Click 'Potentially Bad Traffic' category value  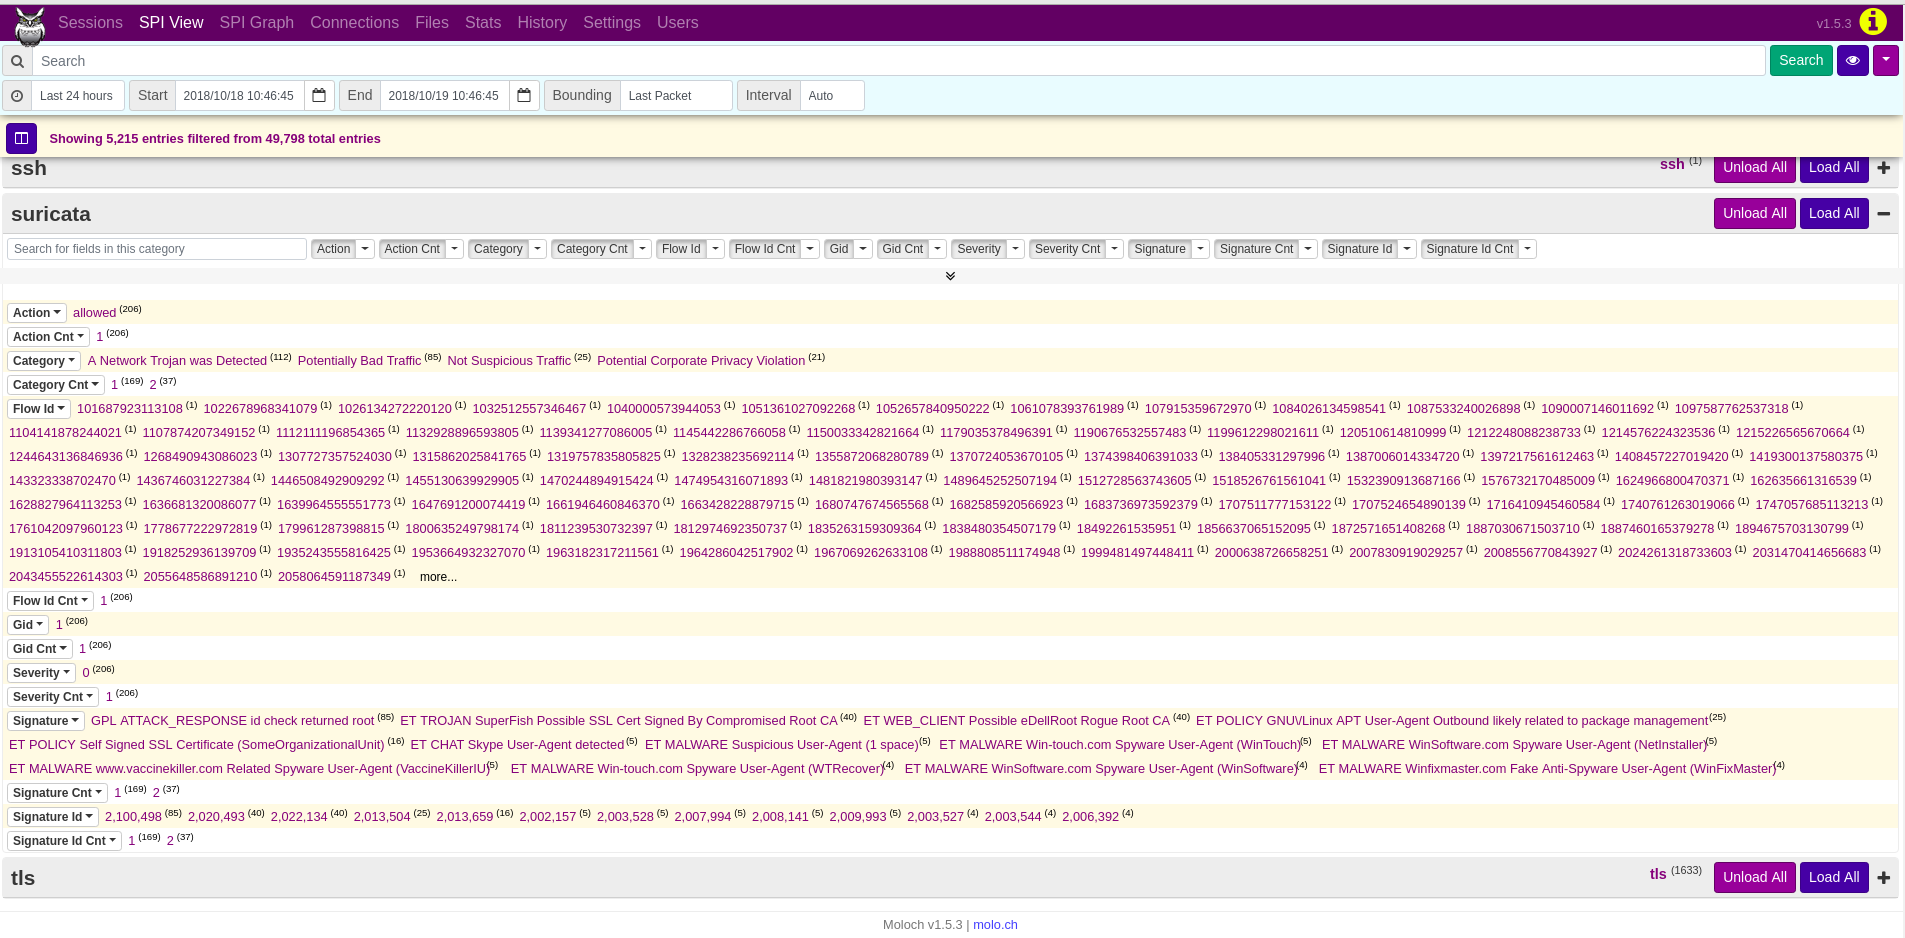click(x=359, y=361)
